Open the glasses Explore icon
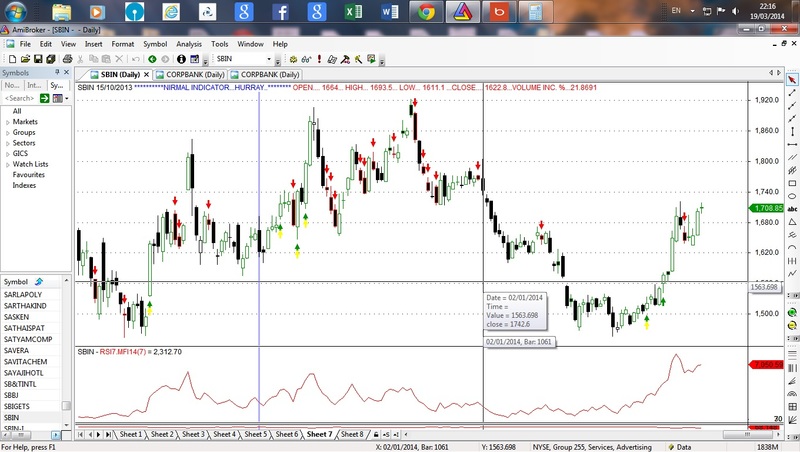 306,59
